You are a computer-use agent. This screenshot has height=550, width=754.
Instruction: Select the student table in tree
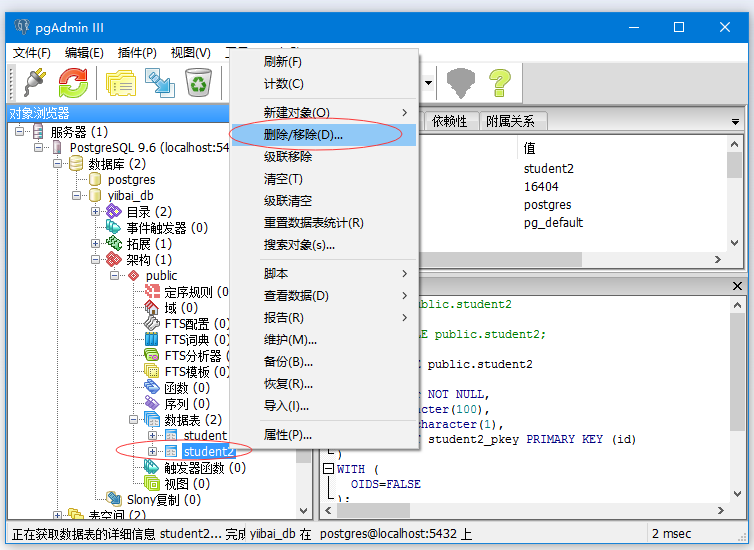coord(204,436)
